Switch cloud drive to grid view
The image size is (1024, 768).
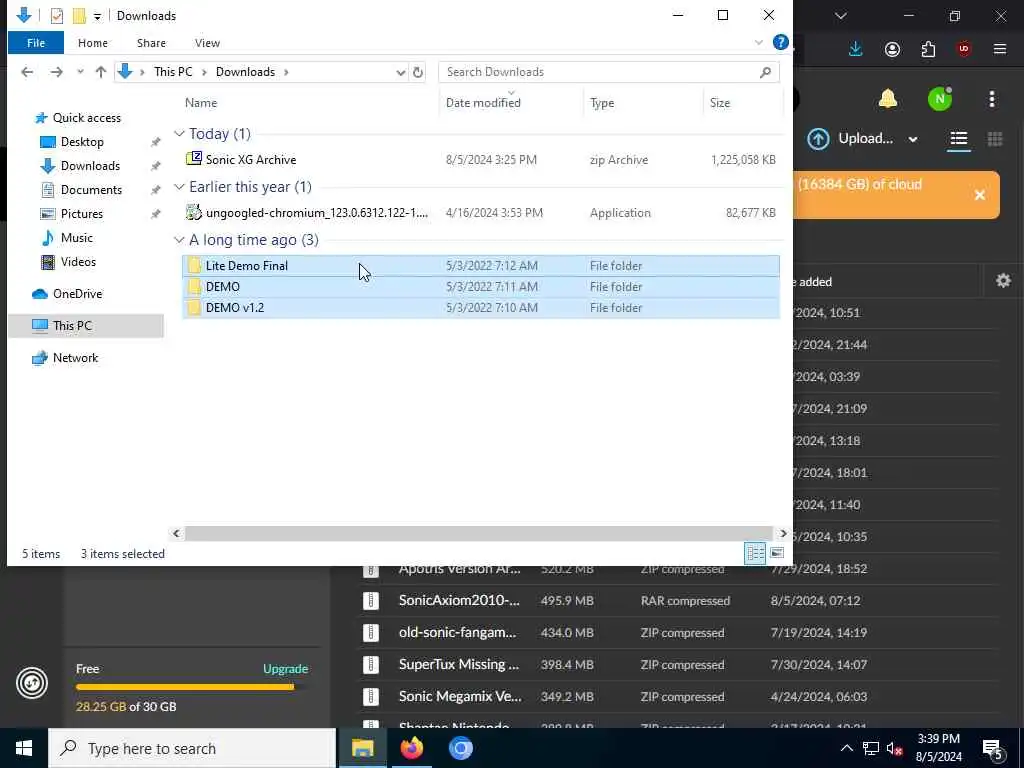coord(995,138)
